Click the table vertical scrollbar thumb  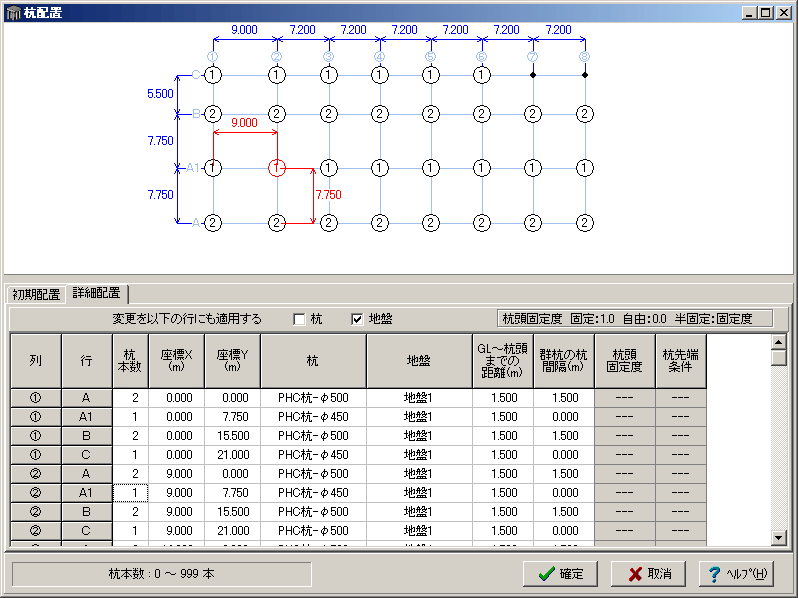pyautogui.click(x=779, y=357)
